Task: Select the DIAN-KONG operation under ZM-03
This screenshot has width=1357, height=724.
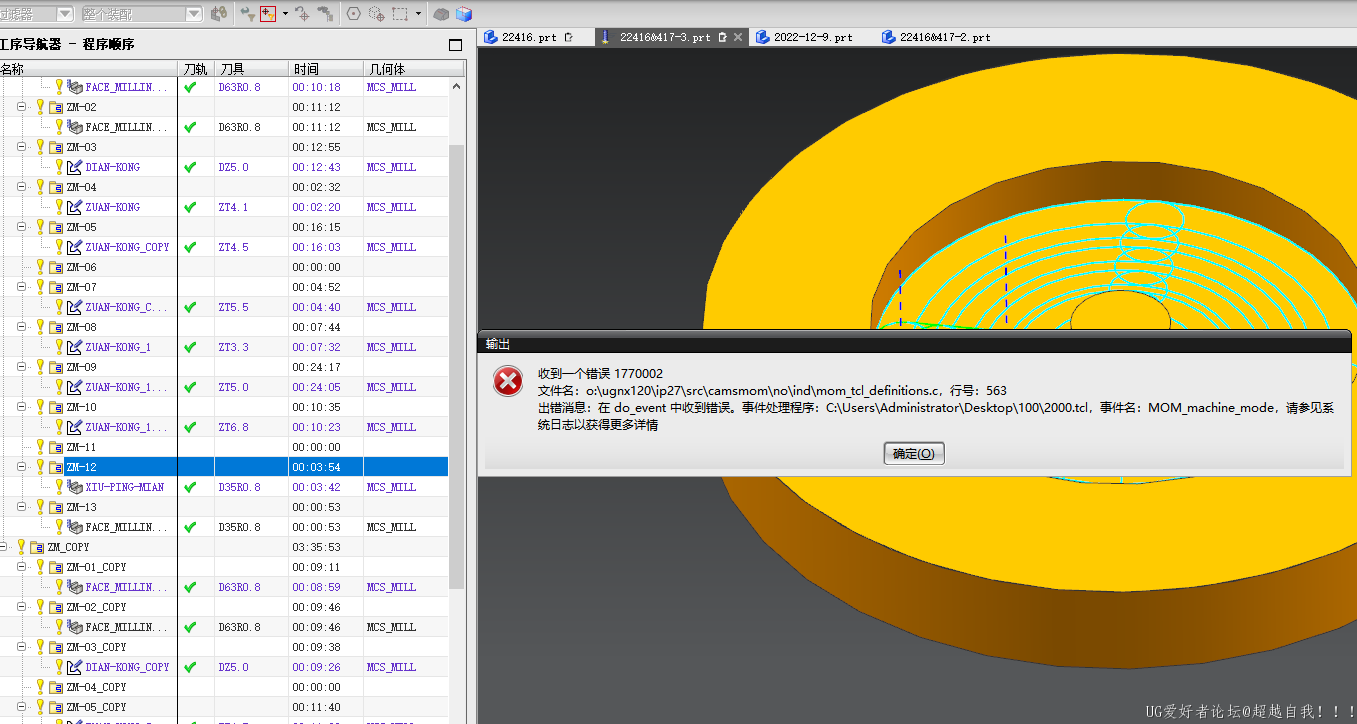Action: pos(113,167)
